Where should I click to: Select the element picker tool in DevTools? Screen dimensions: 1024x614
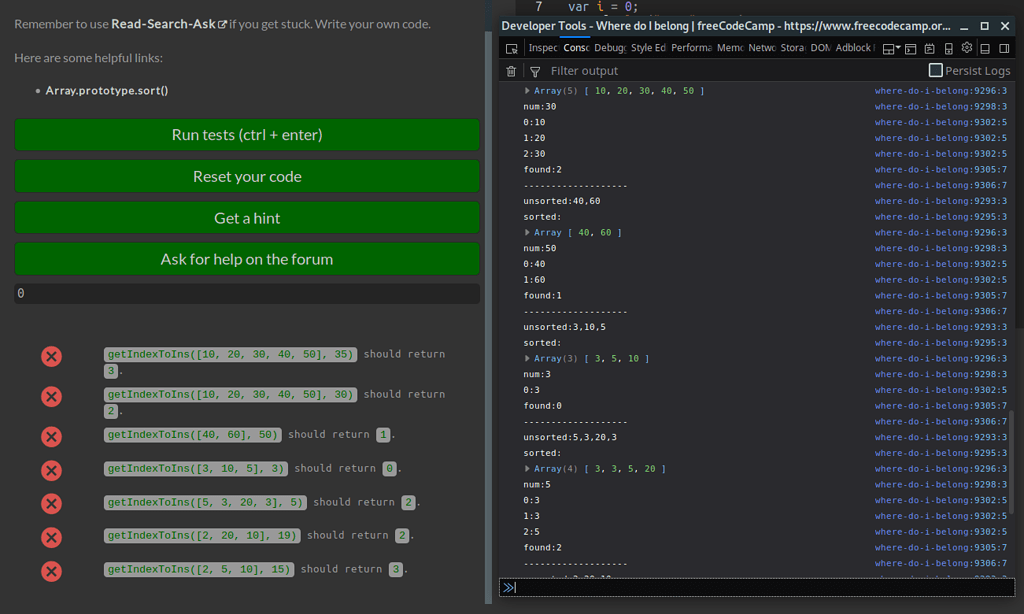pyautogui.click(x=511, y=47)
